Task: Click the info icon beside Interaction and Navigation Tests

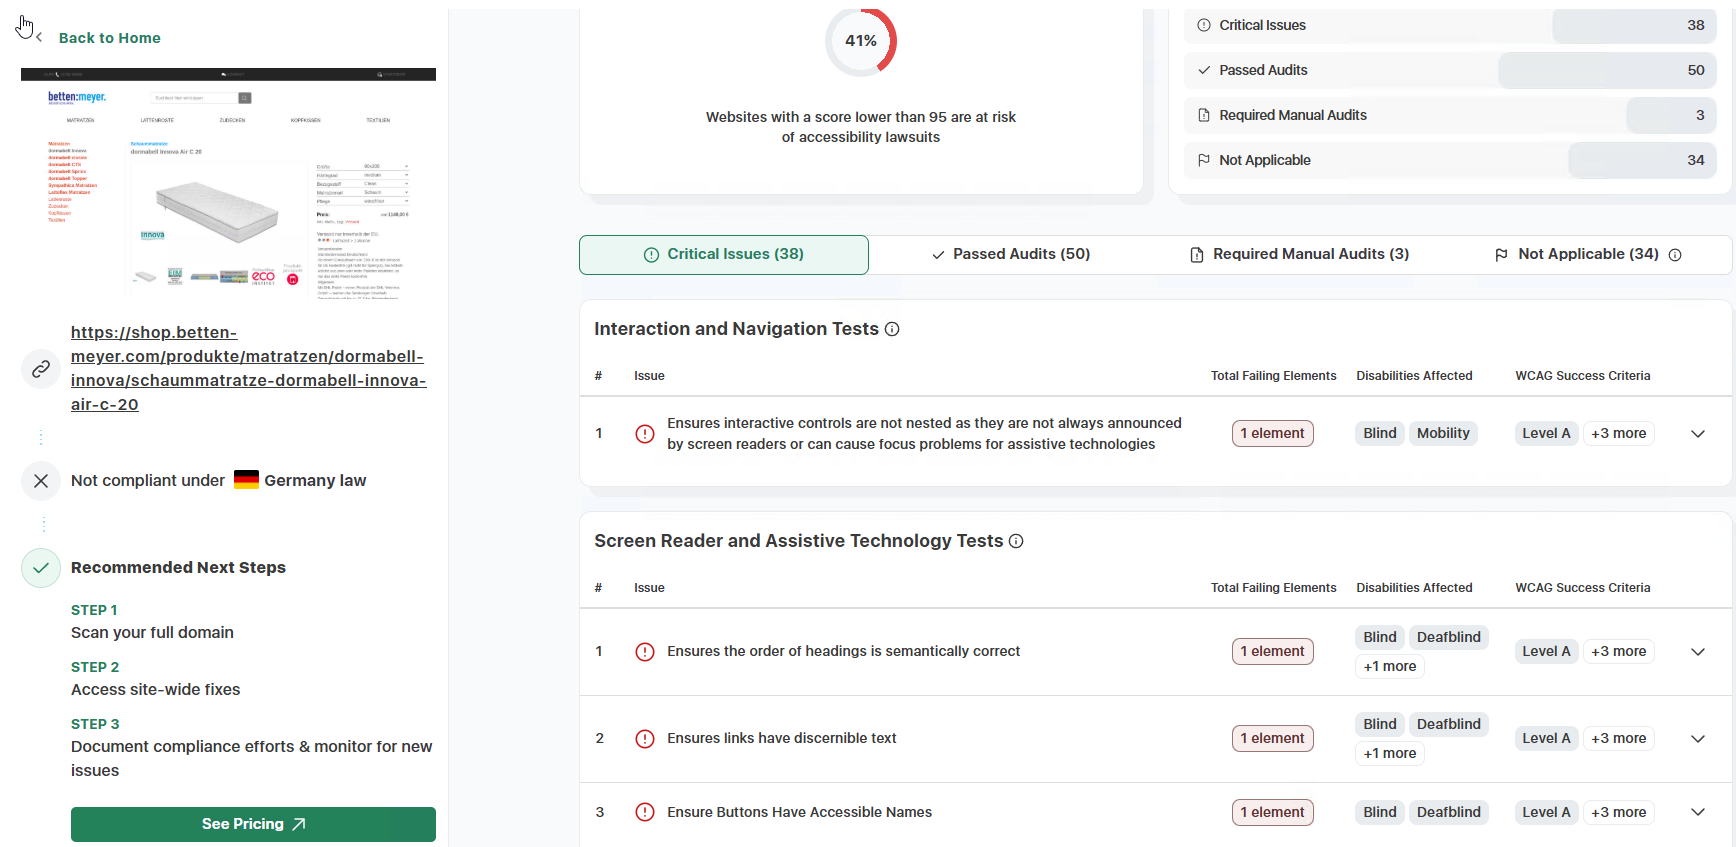Action: tap(892, 329)
